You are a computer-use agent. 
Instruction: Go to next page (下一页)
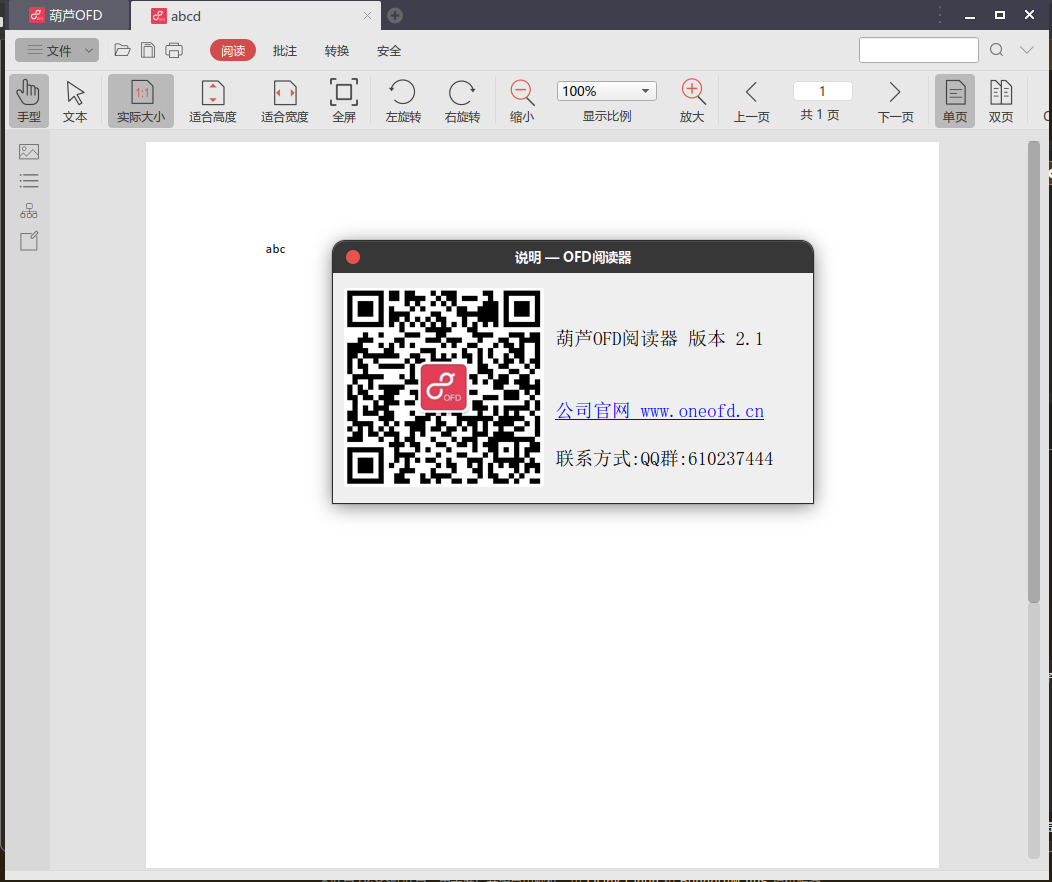(x=896, y=101)
